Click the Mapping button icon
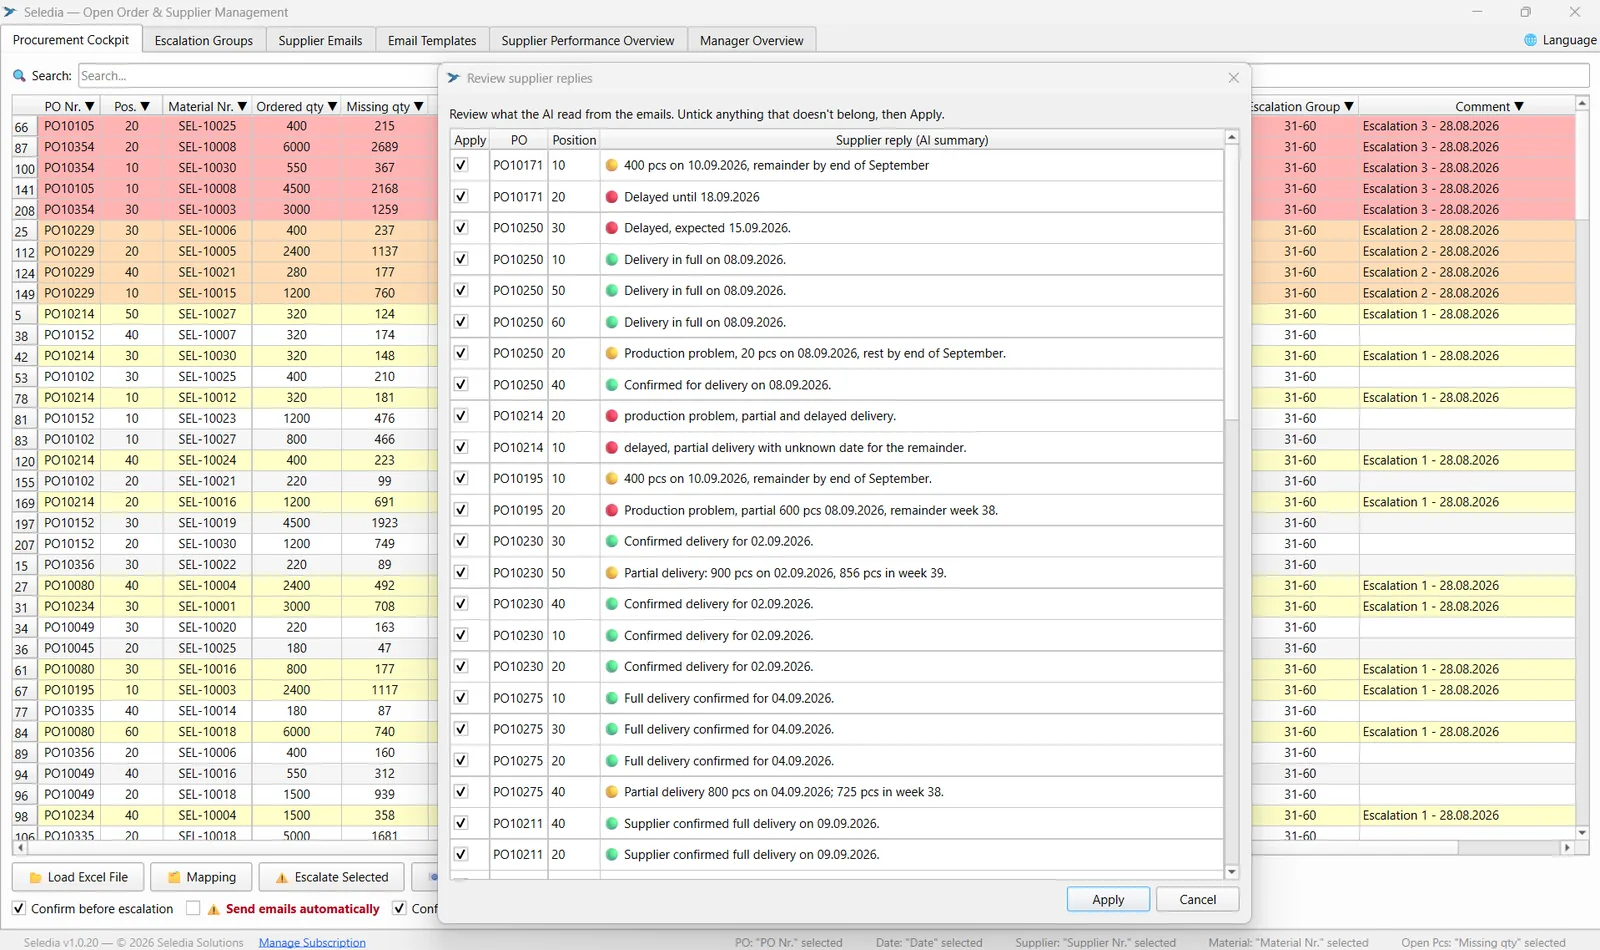 (x=174, y=878)
